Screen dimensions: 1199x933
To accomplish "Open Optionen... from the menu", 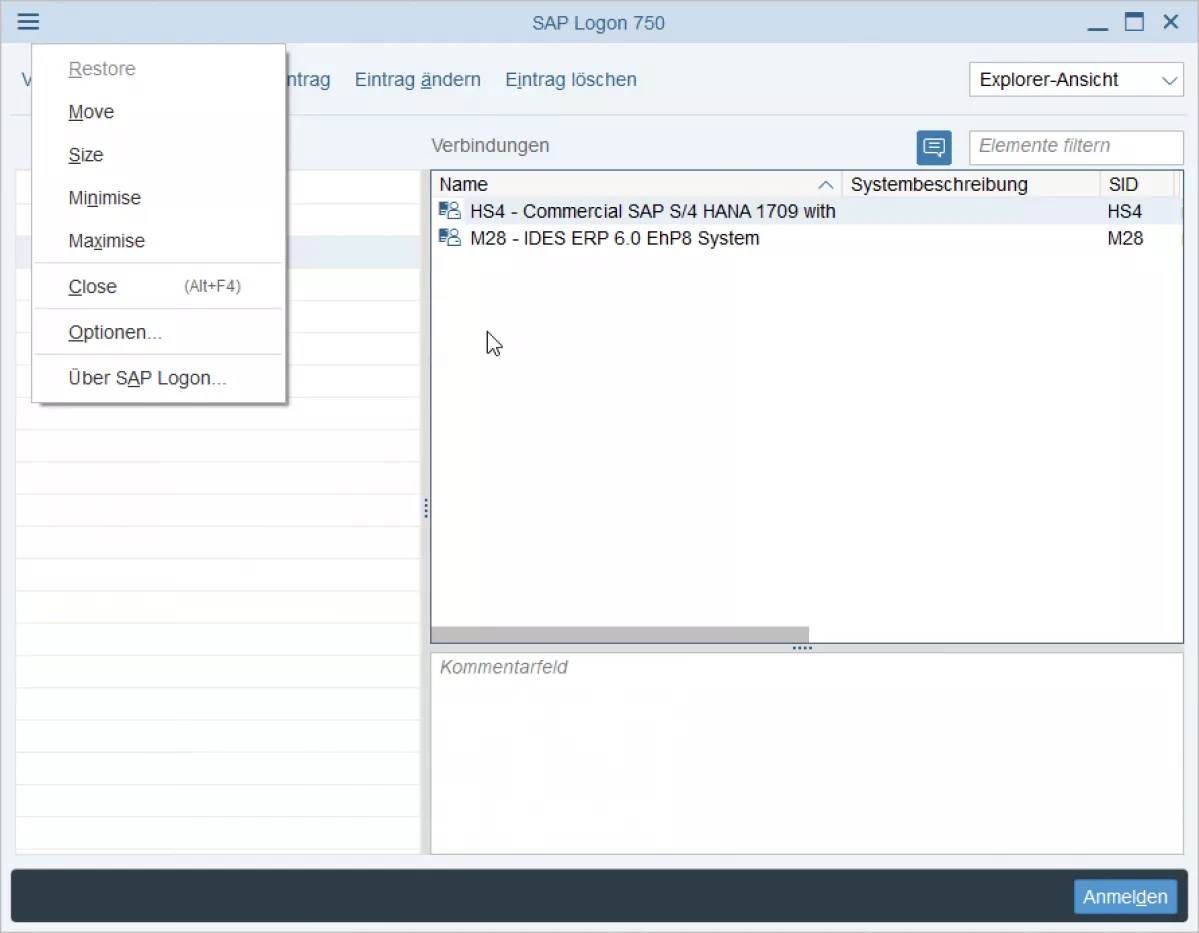I will point(158,332).
